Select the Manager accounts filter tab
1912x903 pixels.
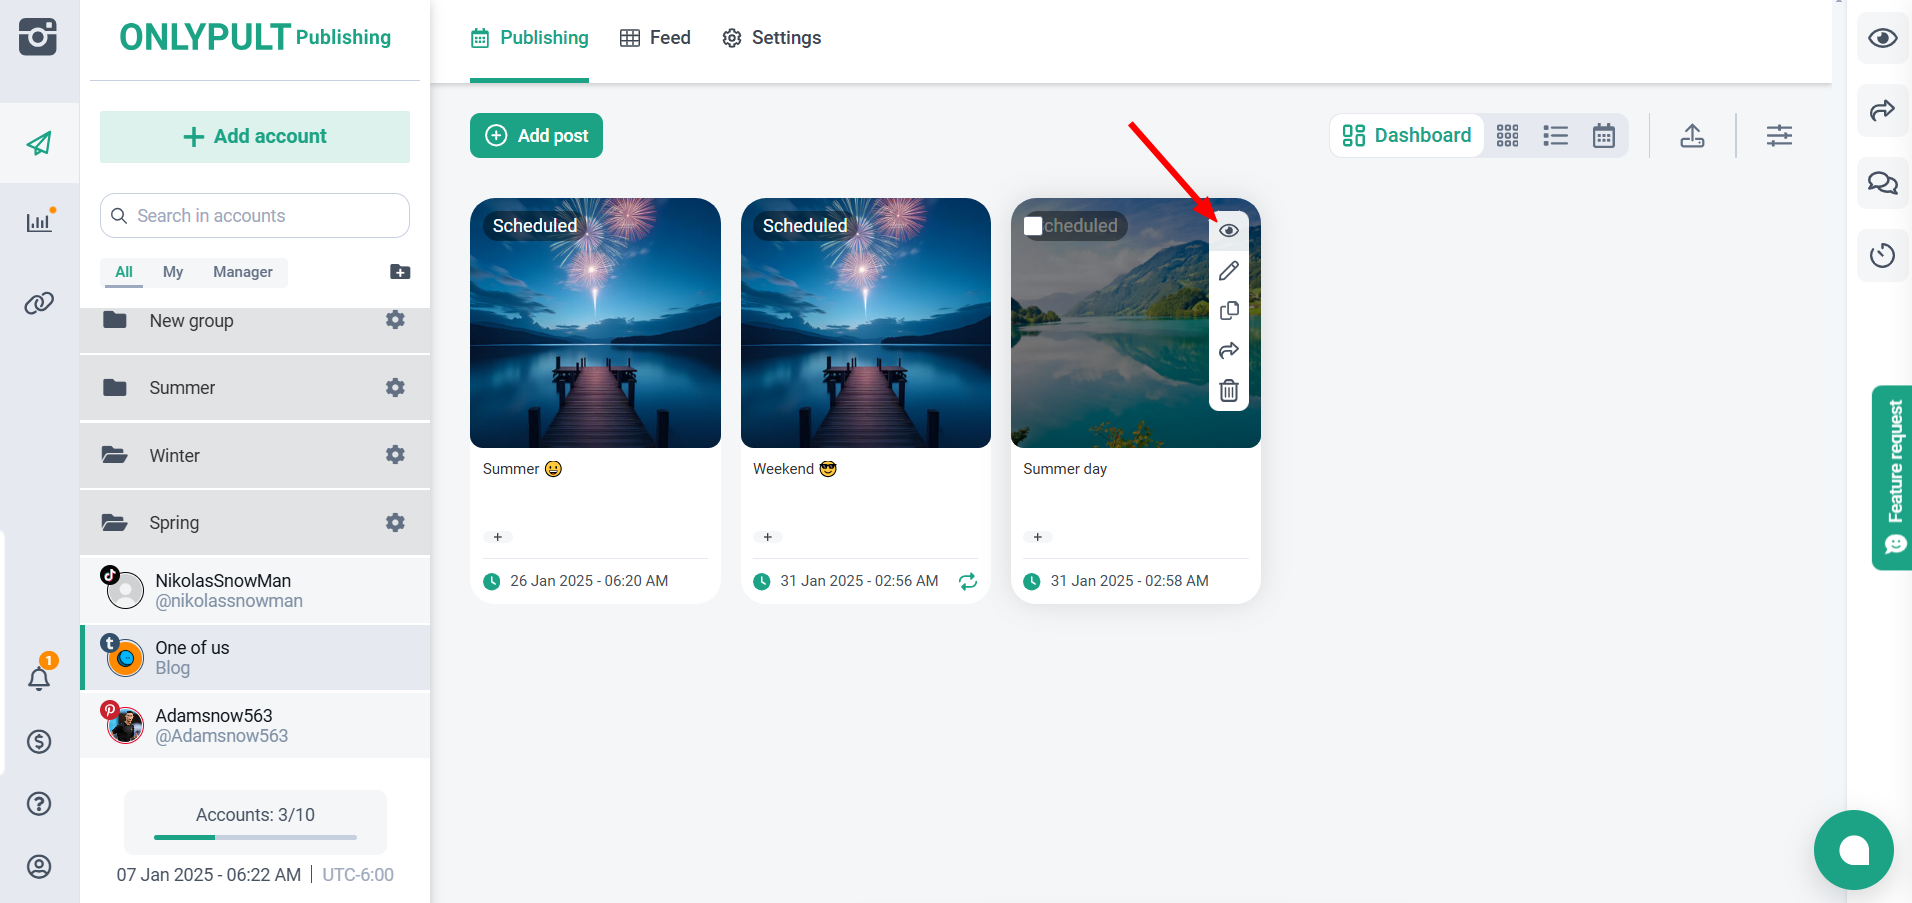coord(242,272)
